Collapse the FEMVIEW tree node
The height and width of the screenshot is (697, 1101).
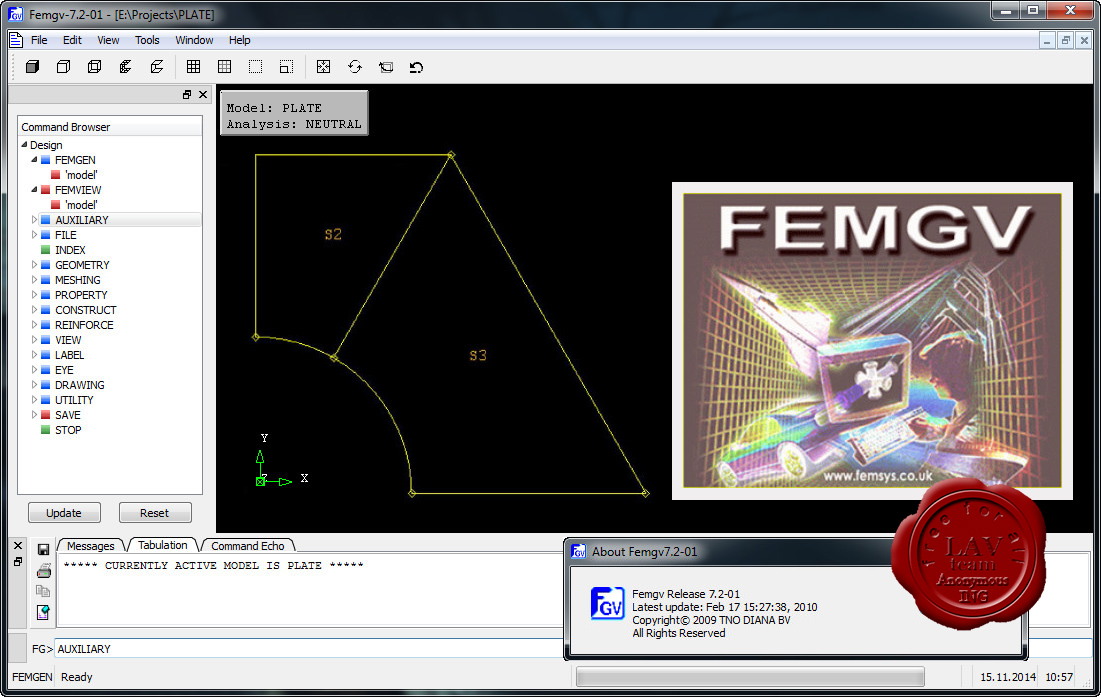coord(34,190)
